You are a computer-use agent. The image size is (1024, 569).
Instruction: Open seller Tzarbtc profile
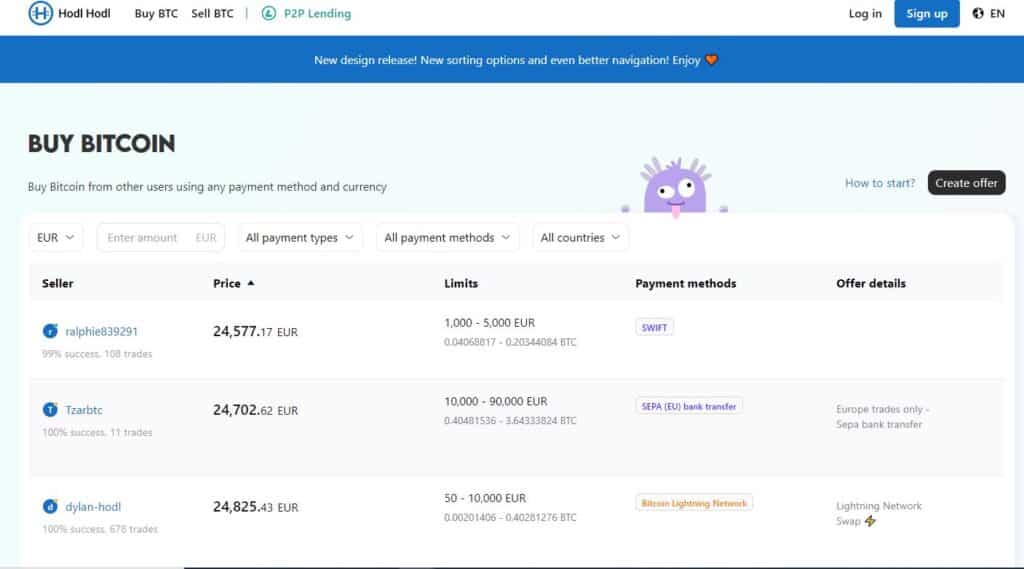tap(84, 410)
